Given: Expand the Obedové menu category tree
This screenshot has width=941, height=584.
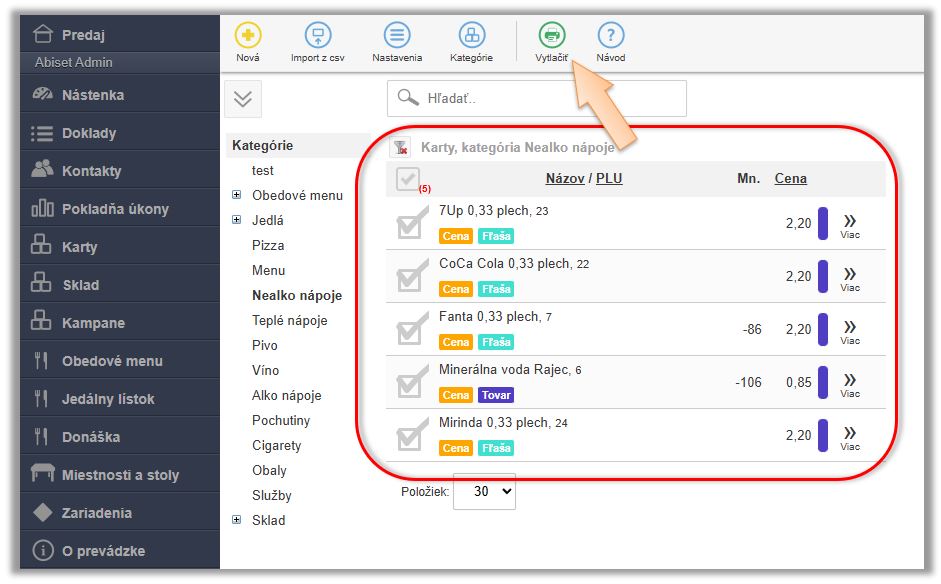Looking at the screenshot, I should 237,195.
